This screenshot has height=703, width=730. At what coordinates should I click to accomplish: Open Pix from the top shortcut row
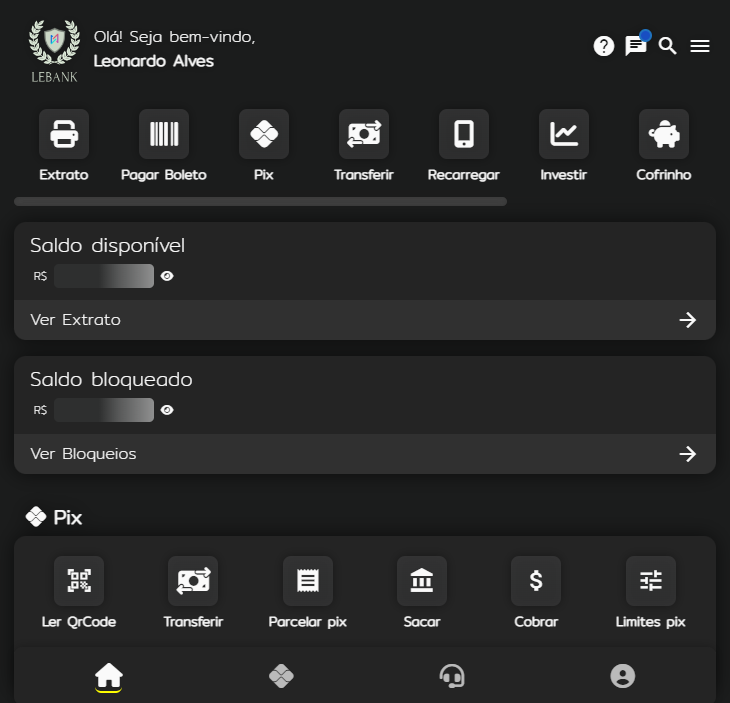[264, 134]
